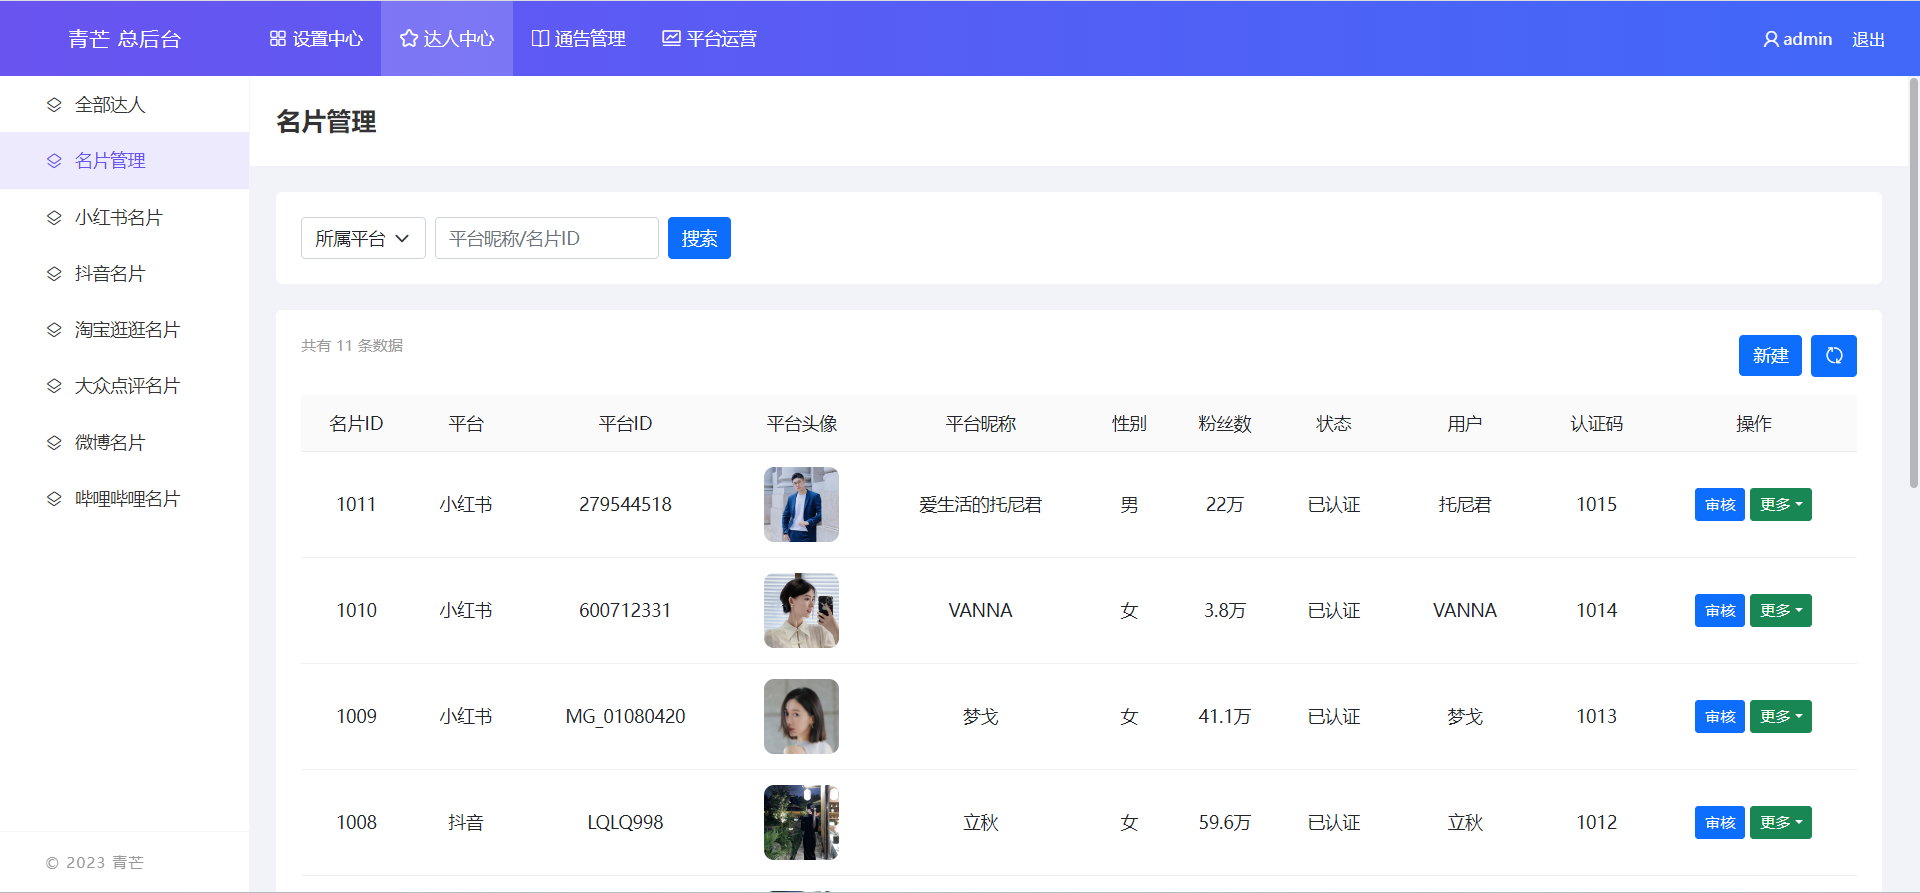Click the star icon for 达人中心
The image size is (1920, 893).
pos(408,39)
